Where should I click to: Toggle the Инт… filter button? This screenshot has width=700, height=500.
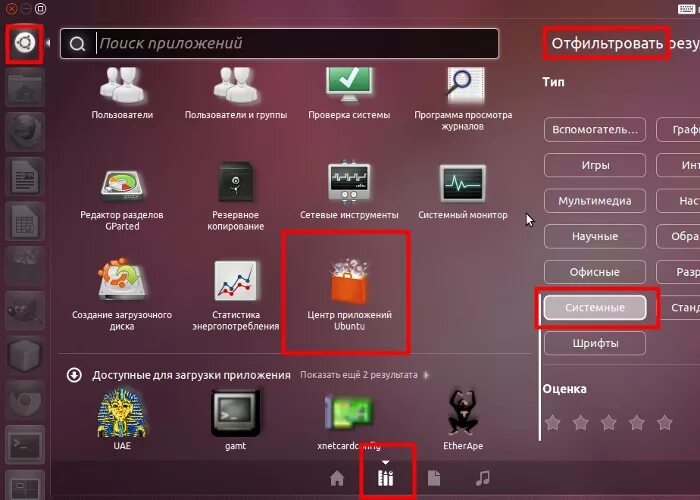(x=678, y=165)
